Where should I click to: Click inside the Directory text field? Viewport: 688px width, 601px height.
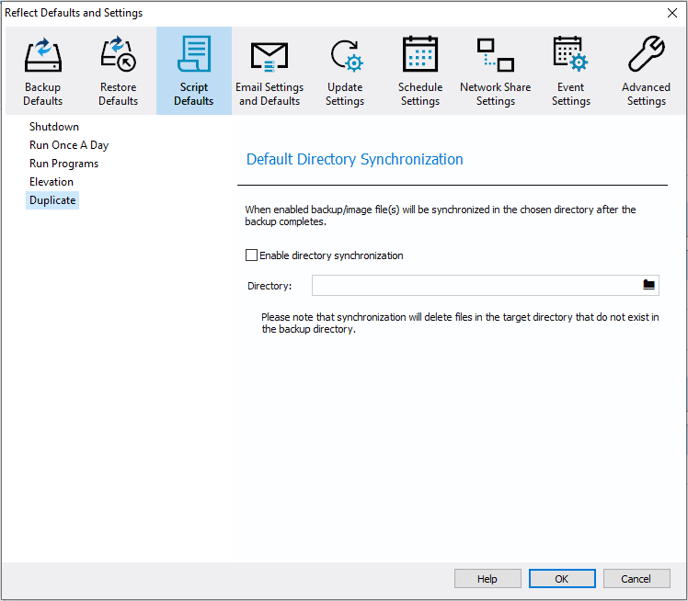coord(475,286)
